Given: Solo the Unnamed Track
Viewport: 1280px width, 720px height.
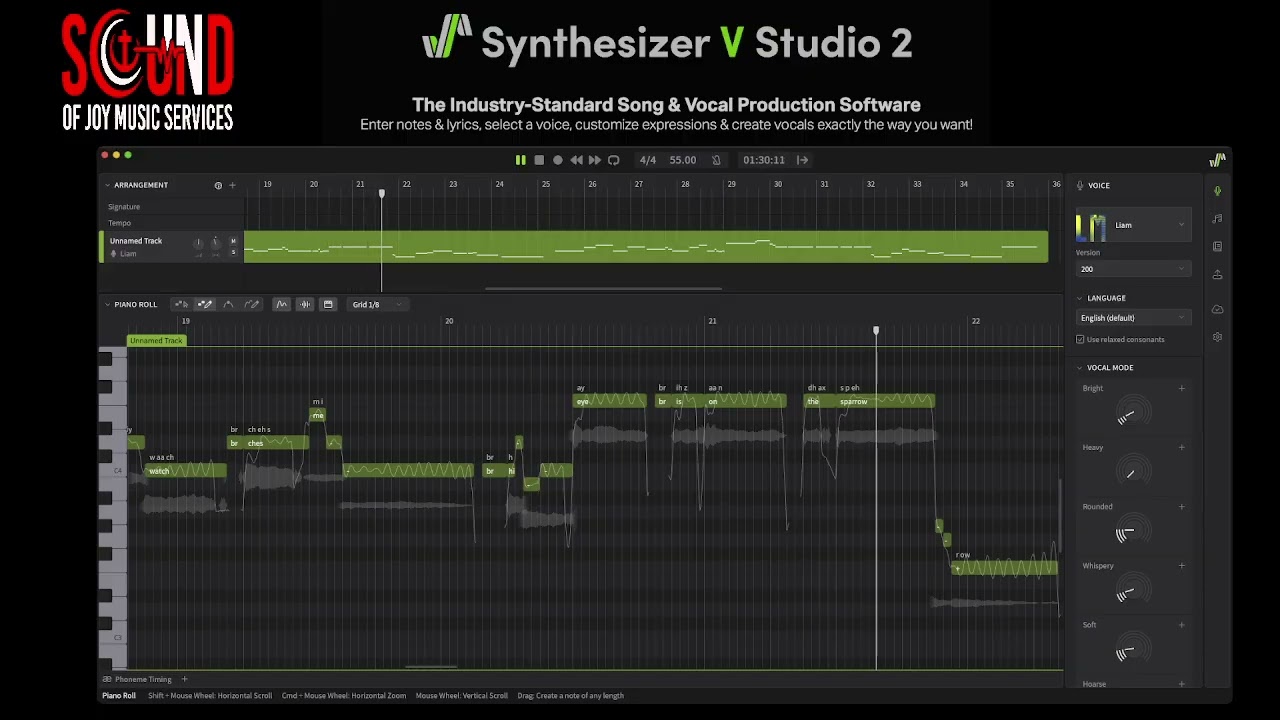Looking at the screenshot, I should [233, 252].
